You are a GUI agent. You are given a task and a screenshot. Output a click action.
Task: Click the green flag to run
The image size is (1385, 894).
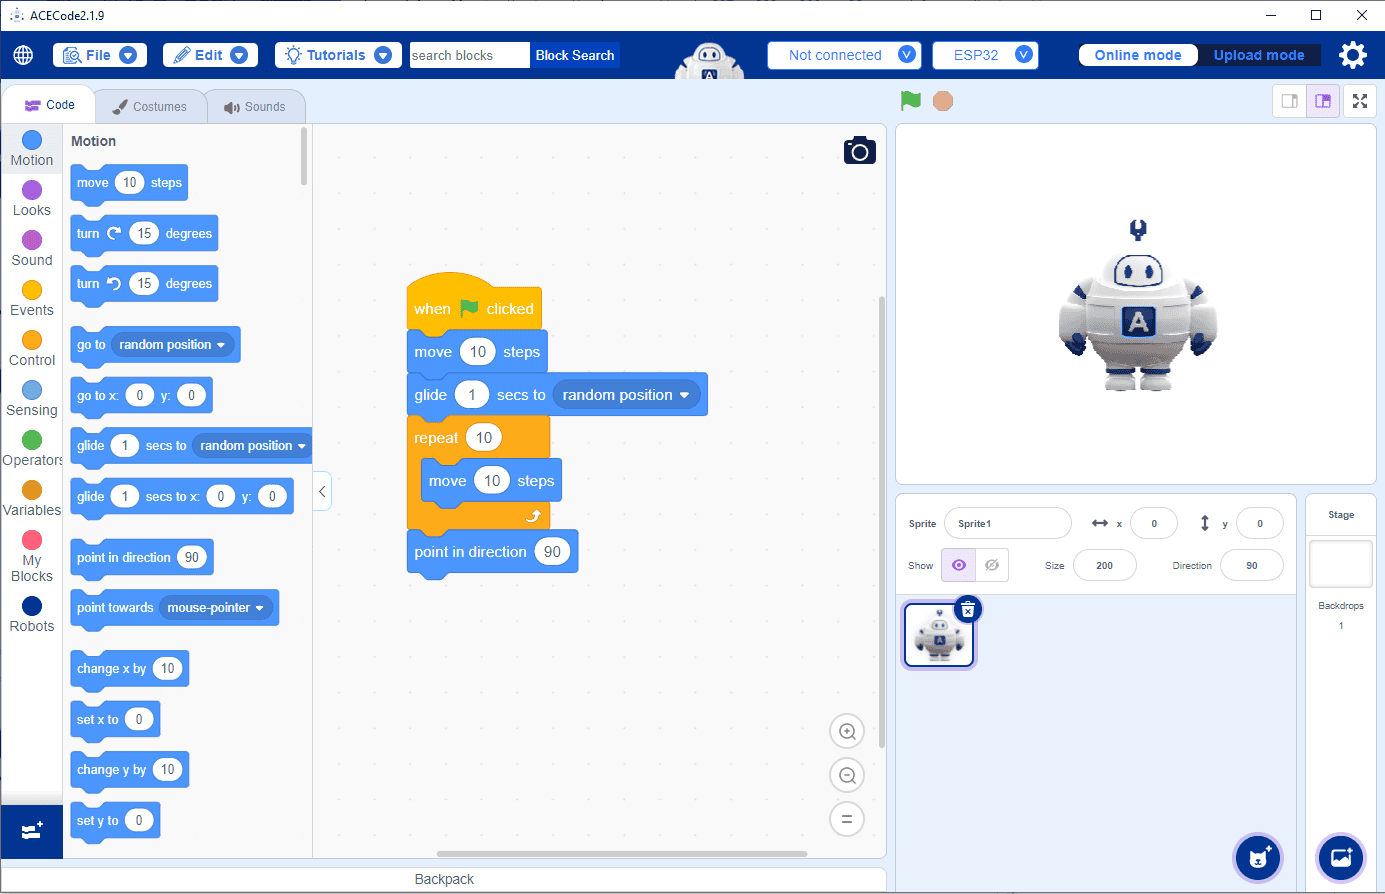909,101
